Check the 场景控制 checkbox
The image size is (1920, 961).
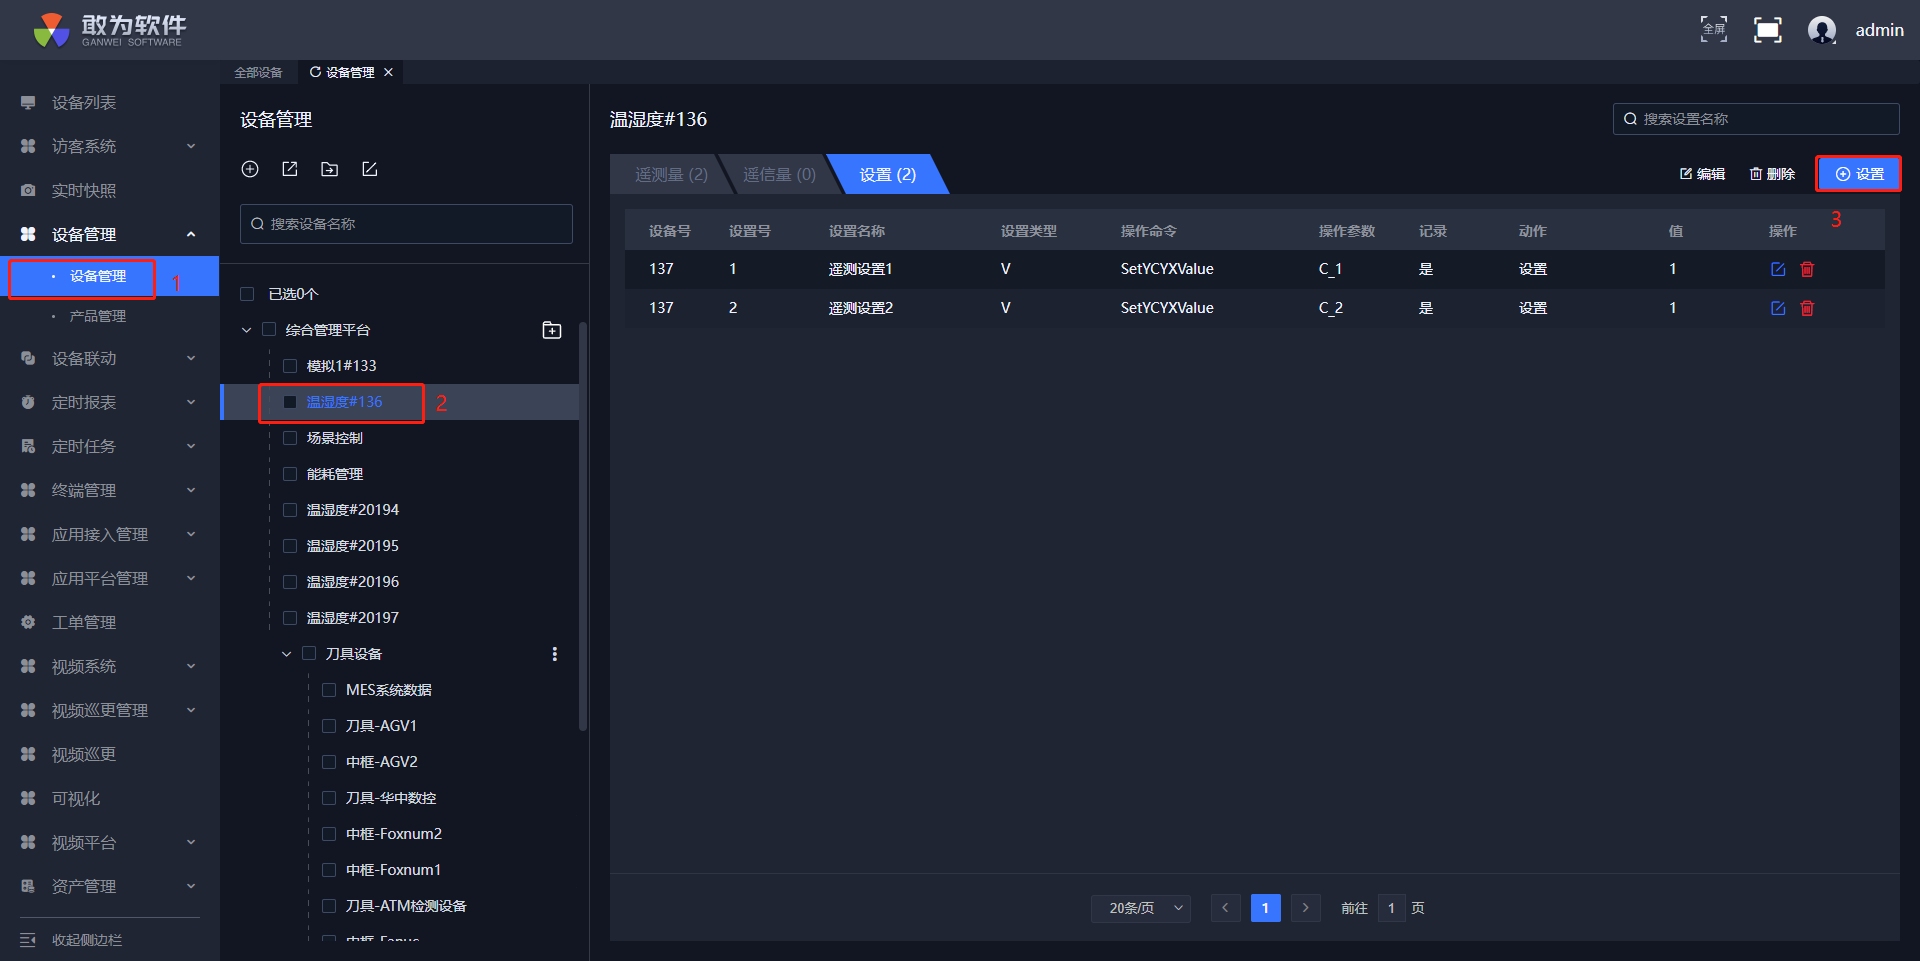click(x=290, y=438)
